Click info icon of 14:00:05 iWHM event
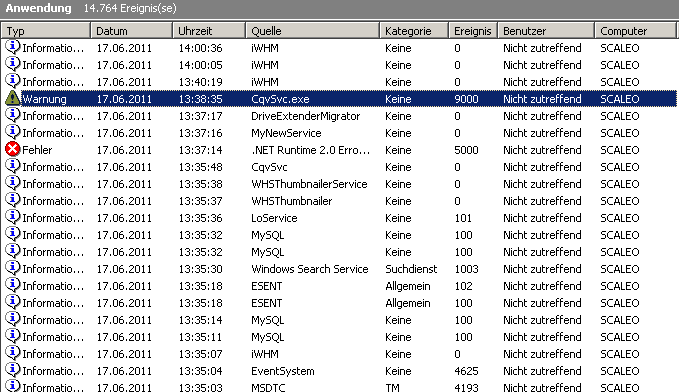Image resolution: width=679 pixels, height=392 pixels. click(13, 64)
